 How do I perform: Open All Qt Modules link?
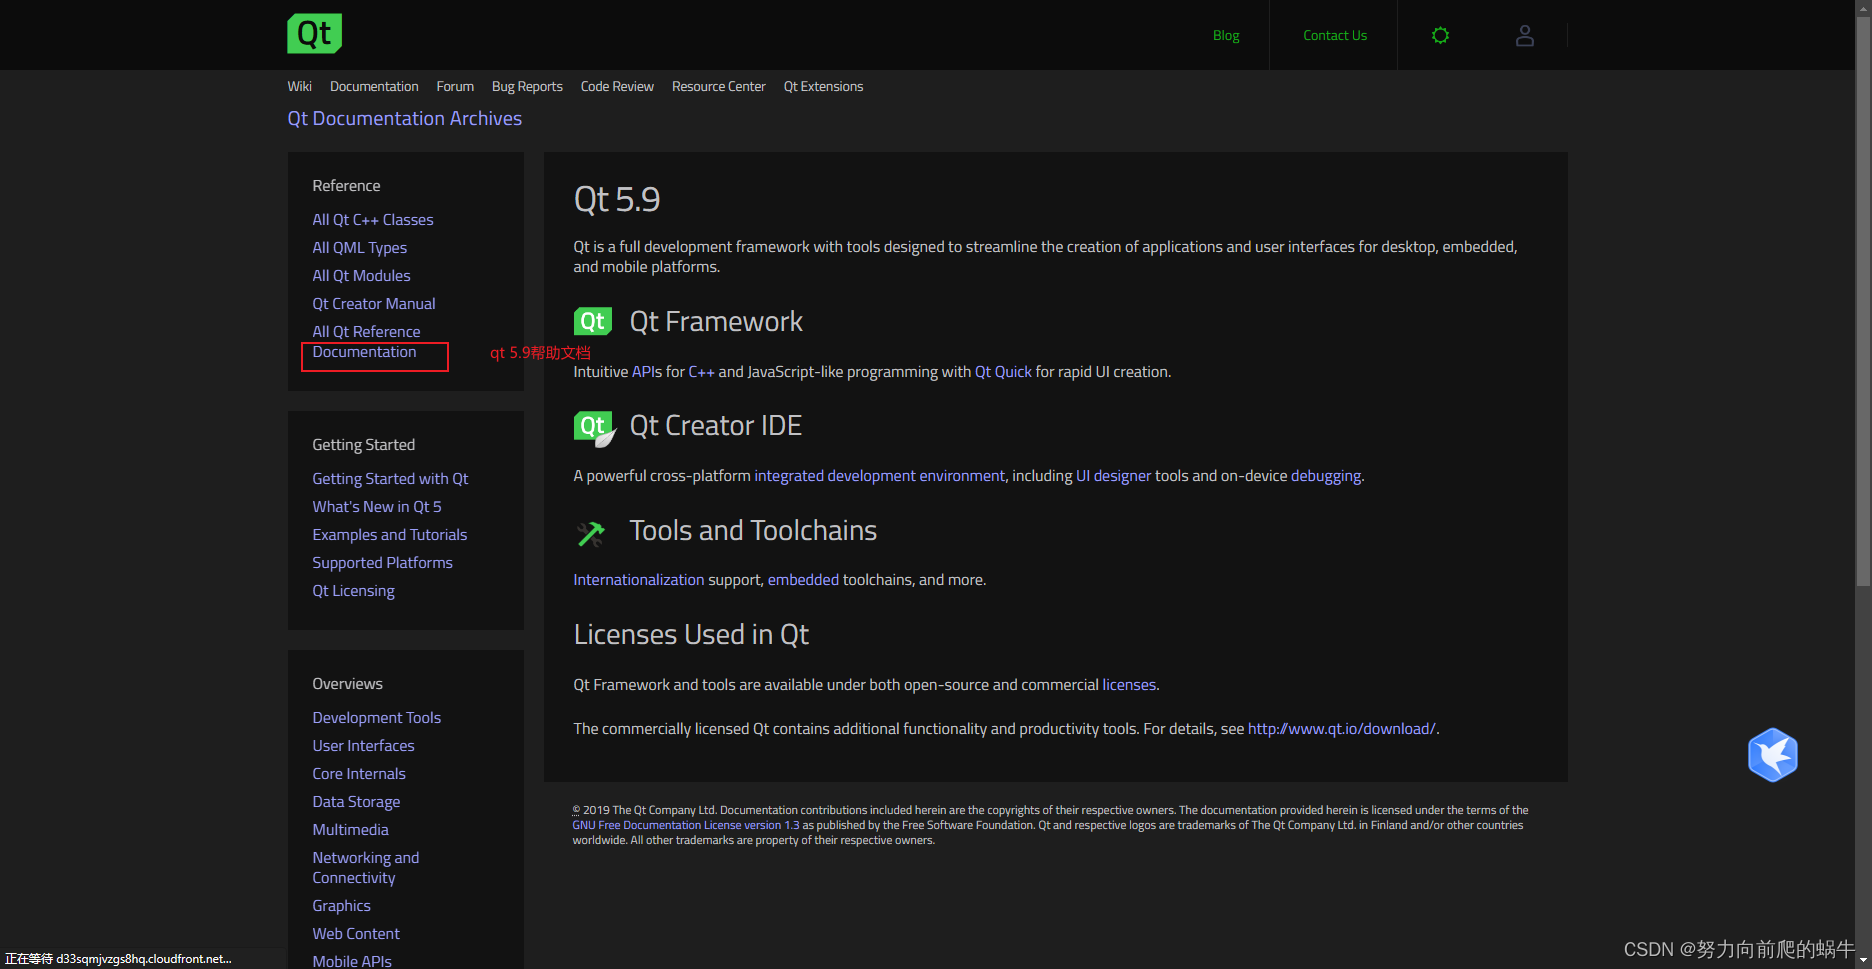tap(361, 275)
